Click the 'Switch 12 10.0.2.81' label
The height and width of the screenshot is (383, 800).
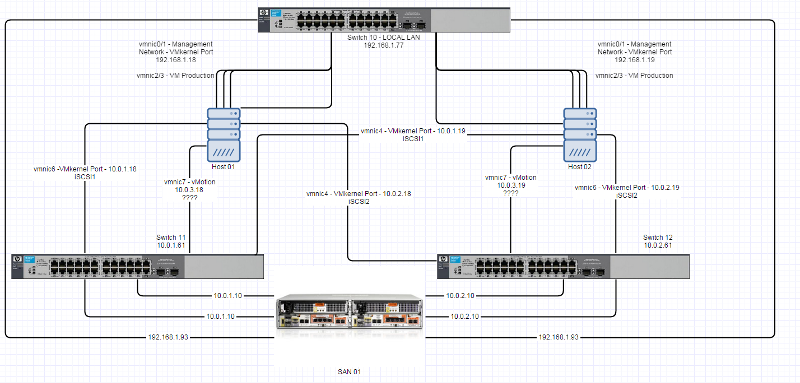click(658, 241)
